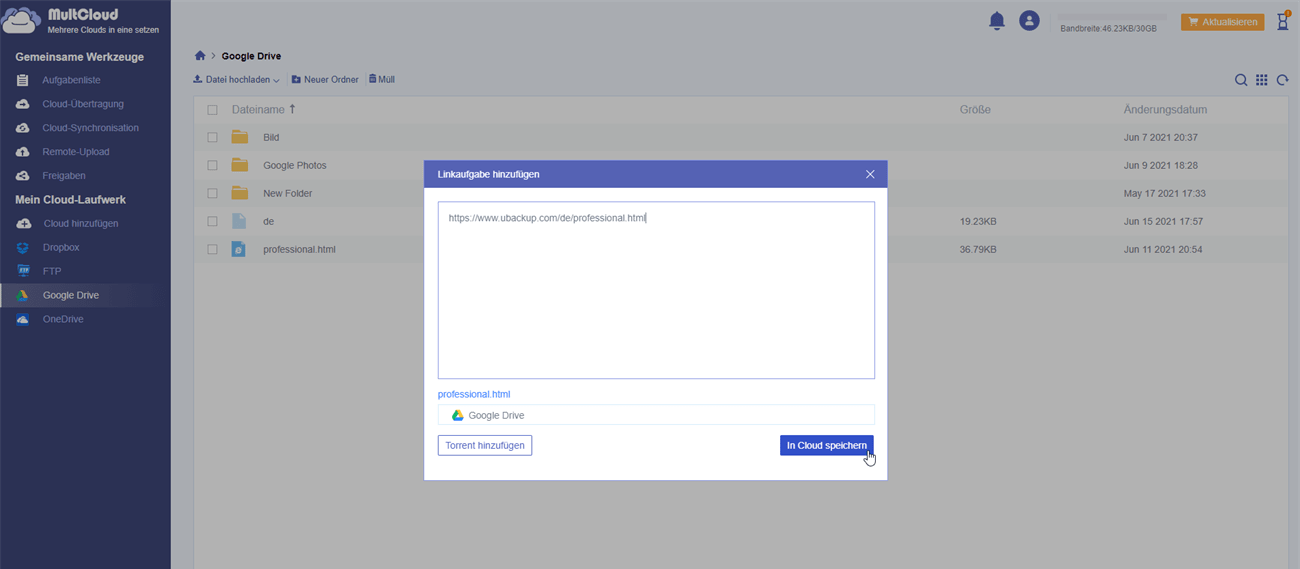Open Freigaben in the sidebar
This screenshot has width=1300, height=569.
click(64, 176)
